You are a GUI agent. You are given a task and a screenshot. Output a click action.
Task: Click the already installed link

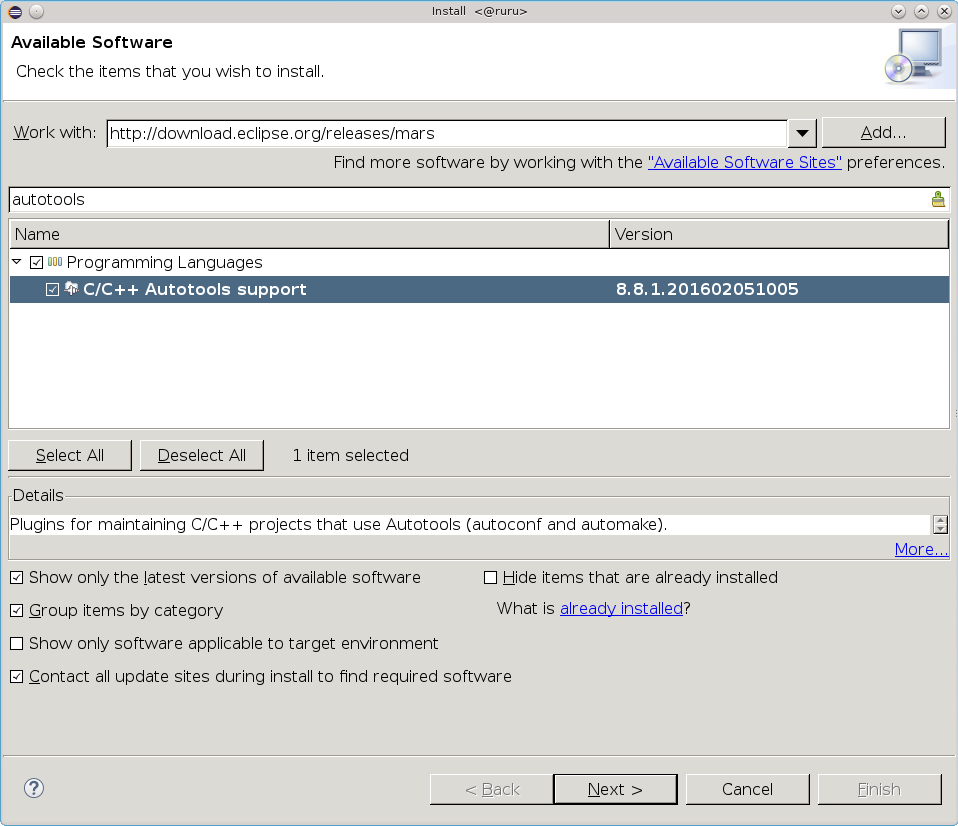click(x=621, y=608)
